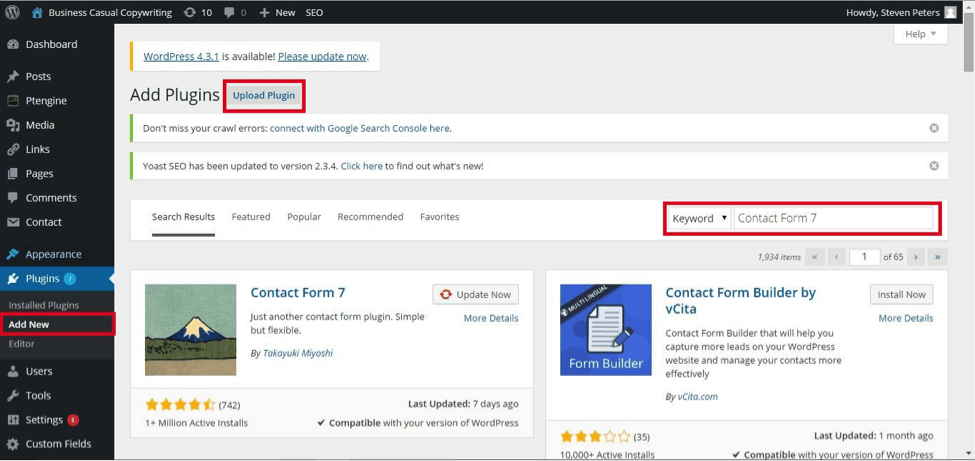
Task: Open Contact Form Builder by vCita title
Action: coord(741,300)
